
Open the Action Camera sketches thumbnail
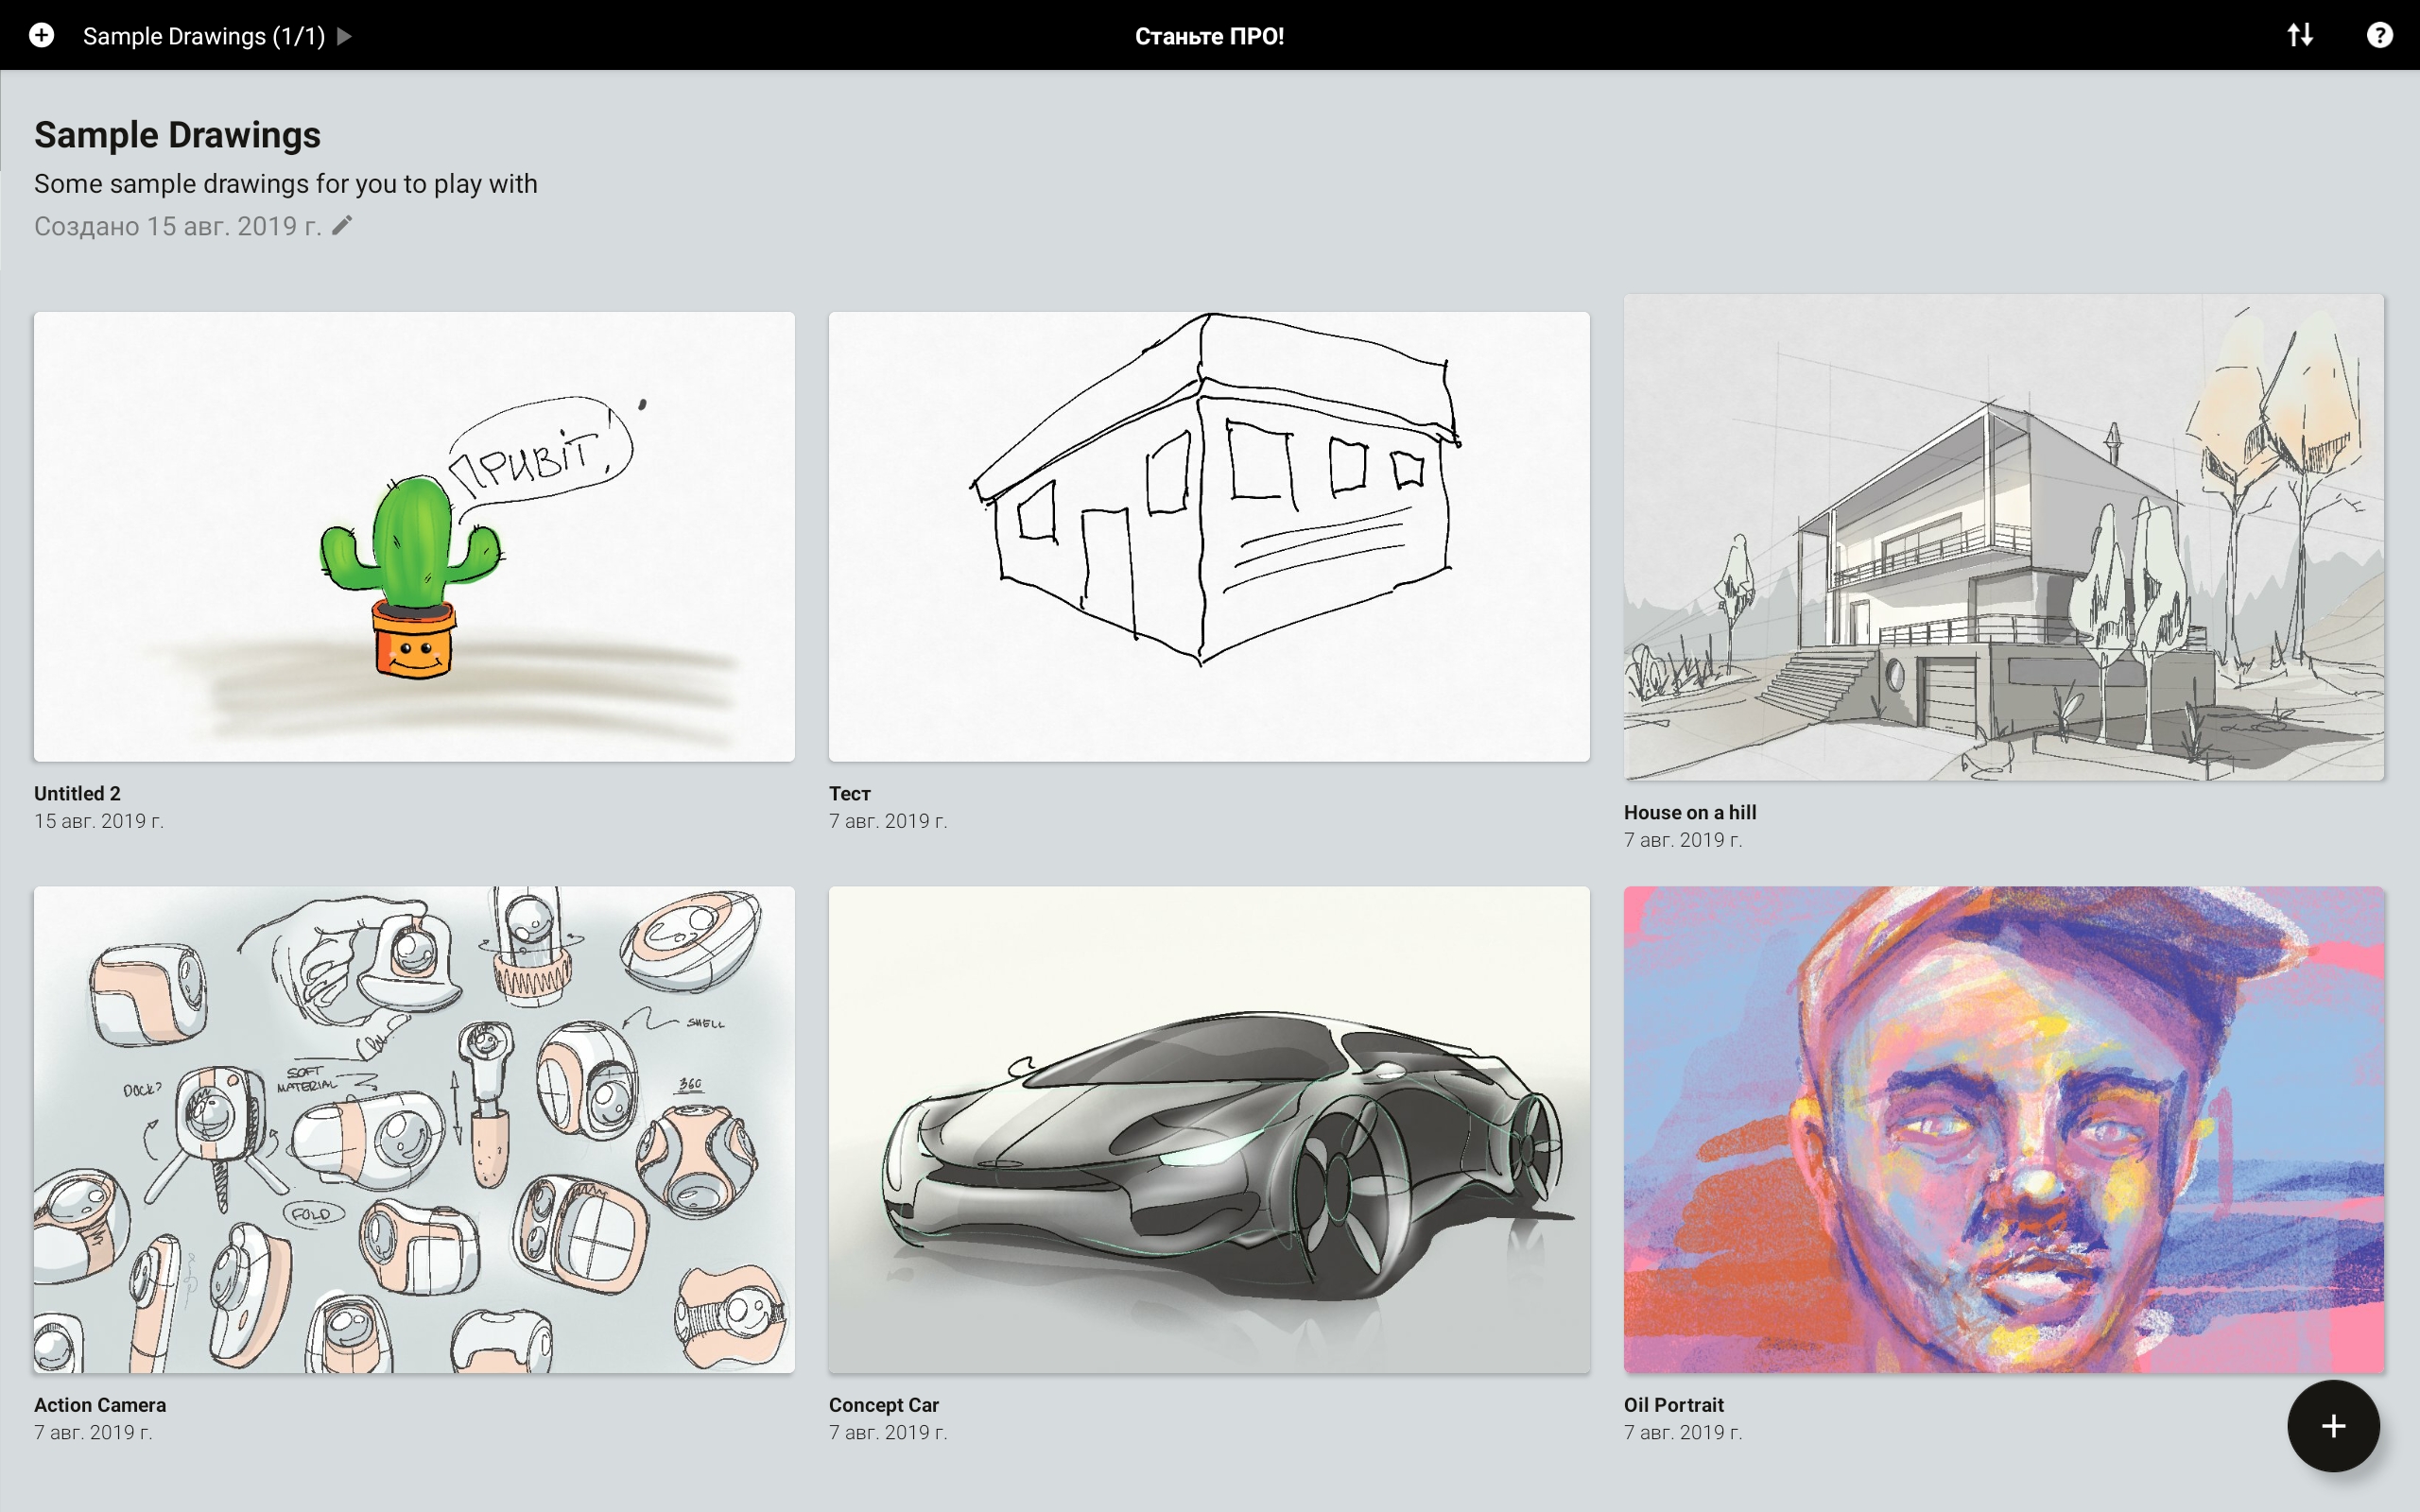click(414, 1129)
